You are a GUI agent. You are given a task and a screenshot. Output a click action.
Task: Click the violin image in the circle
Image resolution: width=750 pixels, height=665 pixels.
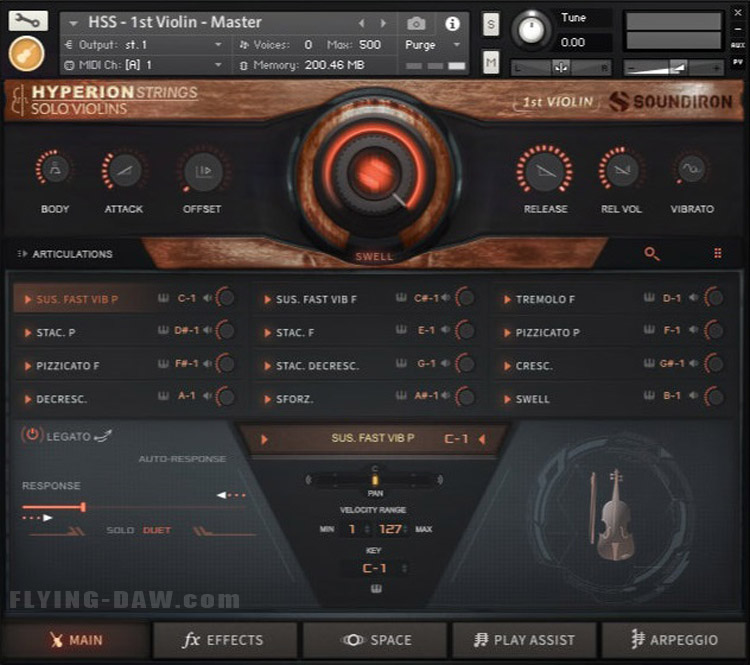614,516
